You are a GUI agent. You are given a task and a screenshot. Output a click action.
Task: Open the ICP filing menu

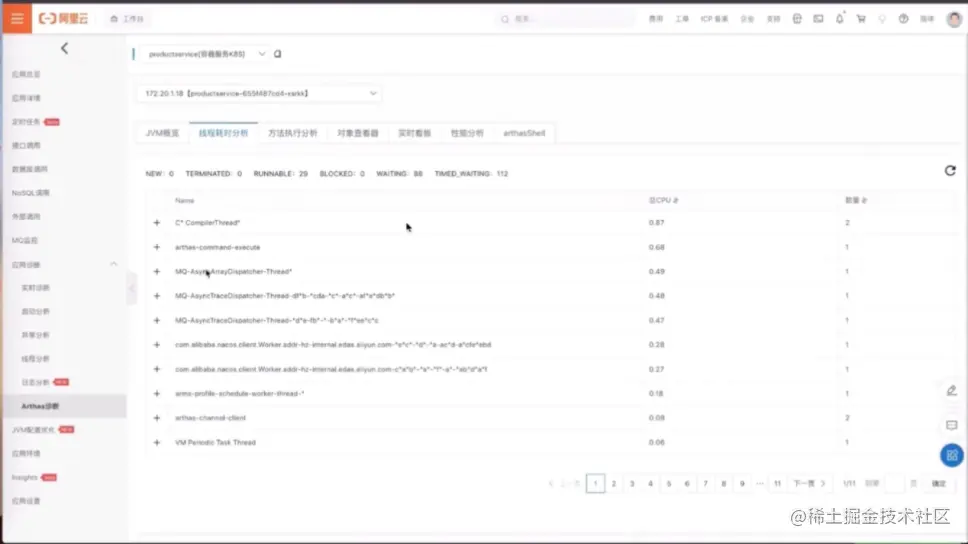pyautogui.click(x=714, y=19)
